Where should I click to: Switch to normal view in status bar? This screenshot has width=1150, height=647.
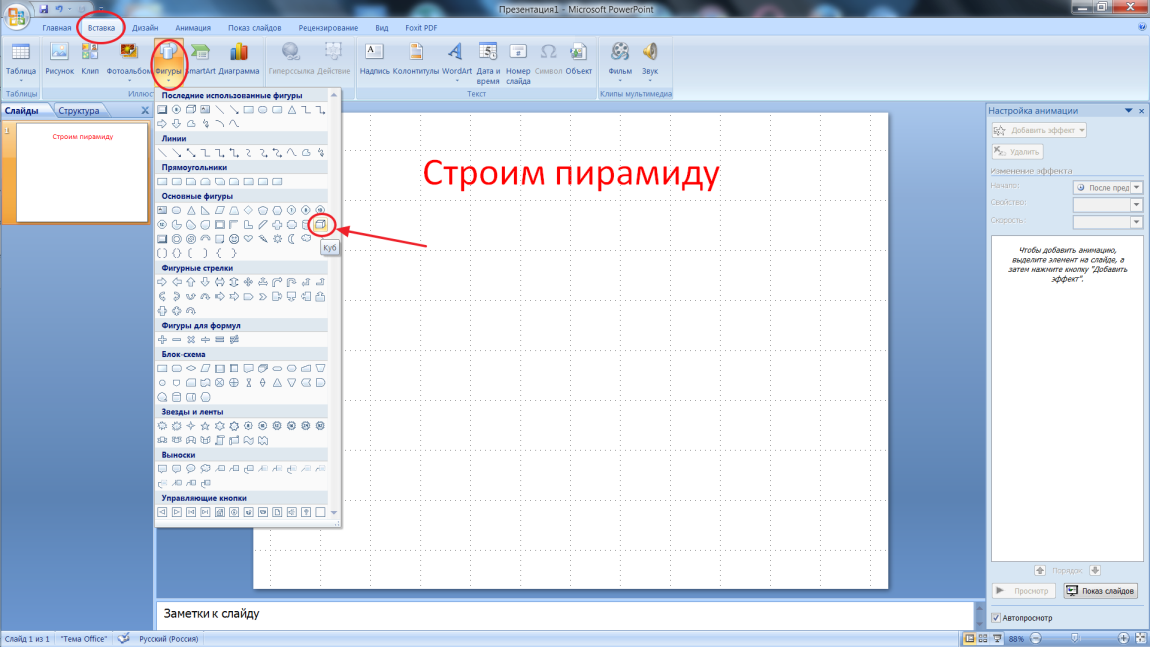970,638
